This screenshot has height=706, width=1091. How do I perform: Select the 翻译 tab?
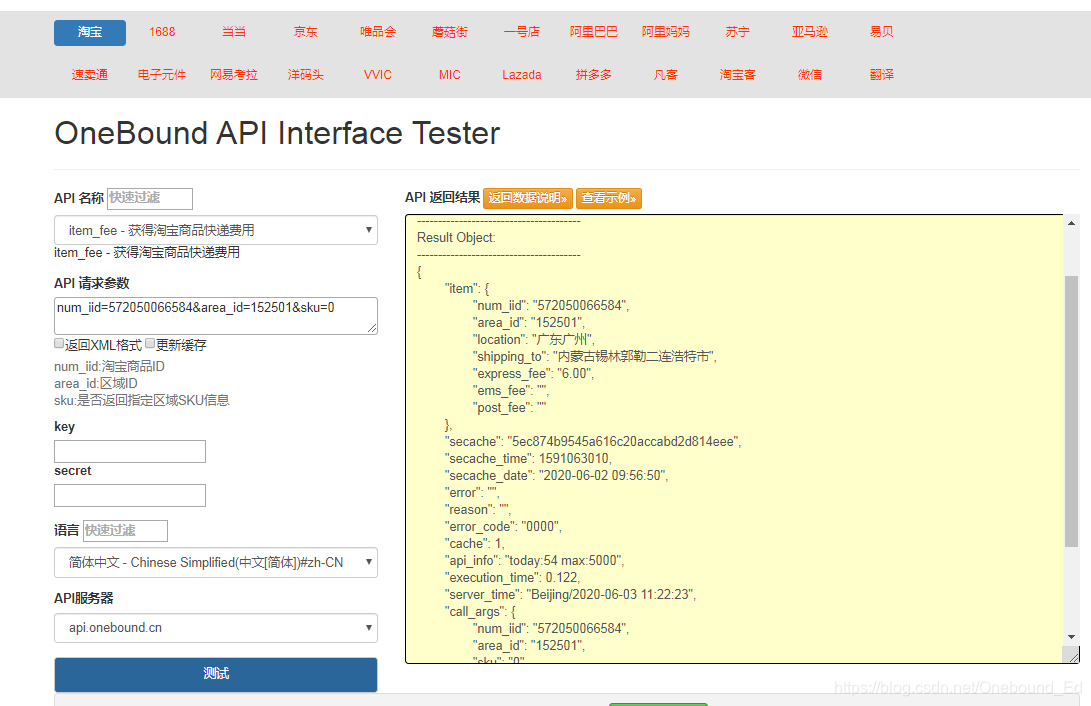click(882, 75)
